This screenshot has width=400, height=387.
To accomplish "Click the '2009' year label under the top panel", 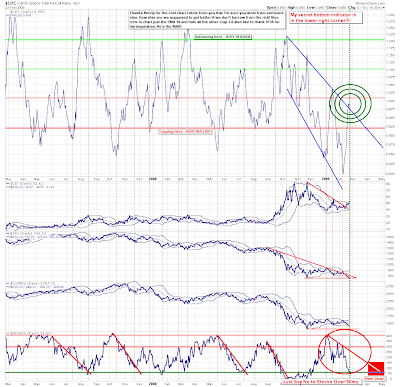I will 325,179.
